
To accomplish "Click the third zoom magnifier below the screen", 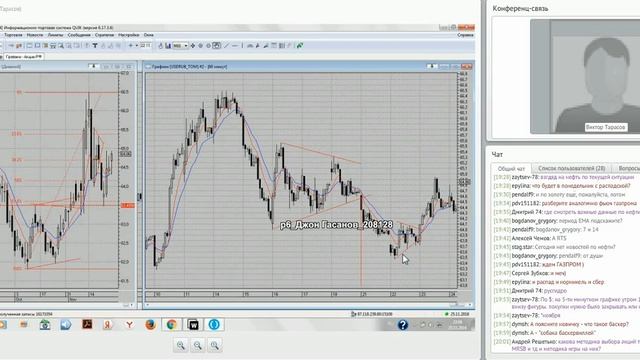I will click(x=215, y=345).
